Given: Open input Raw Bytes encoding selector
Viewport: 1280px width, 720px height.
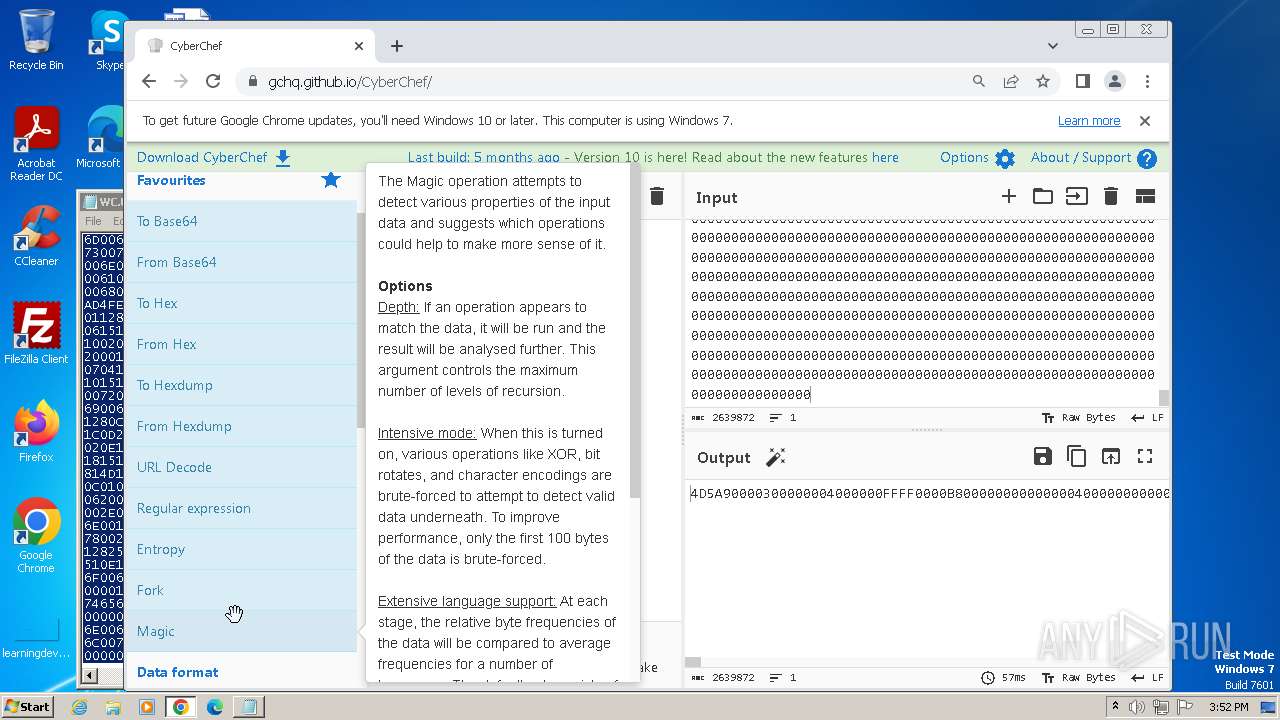Looking at the screenshot, I should pyautogui.click(x=1078, y=418).
